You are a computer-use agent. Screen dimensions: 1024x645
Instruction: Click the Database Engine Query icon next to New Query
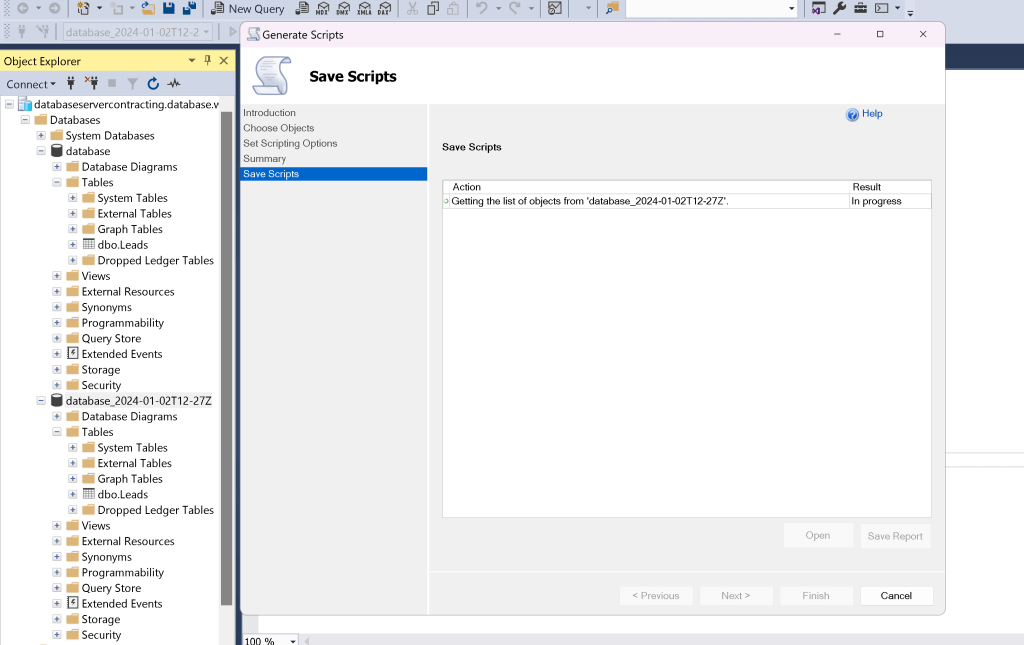coord(302,8)
